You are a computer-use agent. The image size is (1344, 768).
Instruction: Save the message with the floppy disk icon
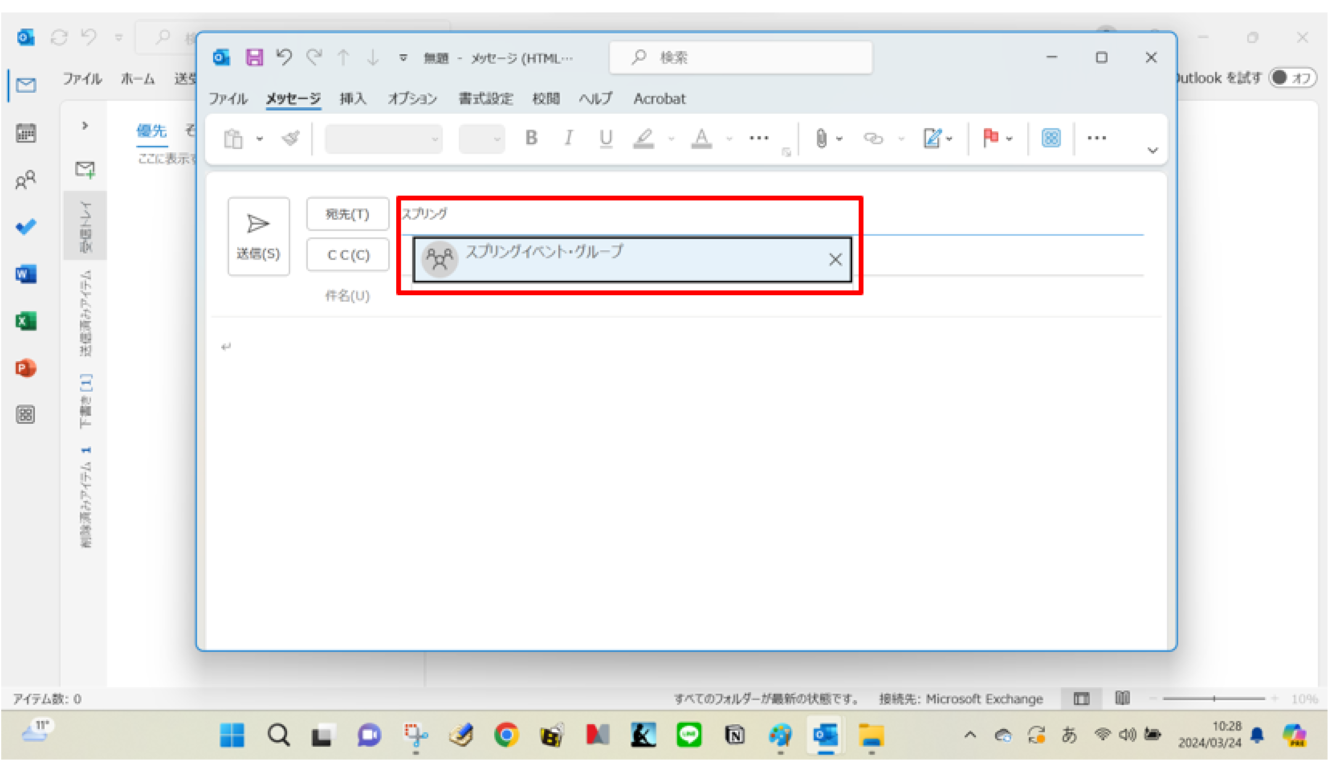tap(254, 58)
